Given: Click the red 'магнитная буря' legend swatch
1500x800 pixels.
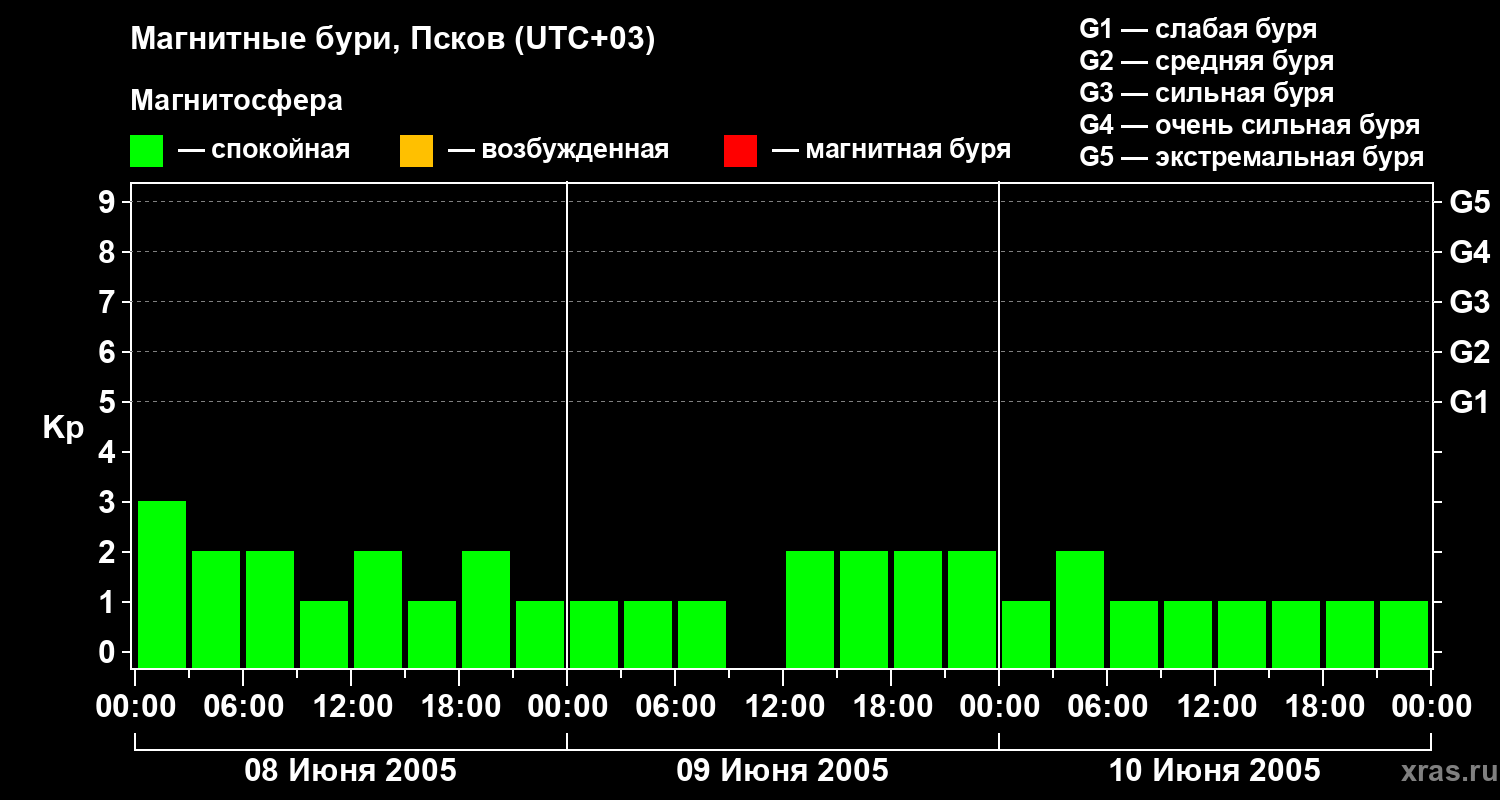Looking at the screenshot, I should [740, 151].
